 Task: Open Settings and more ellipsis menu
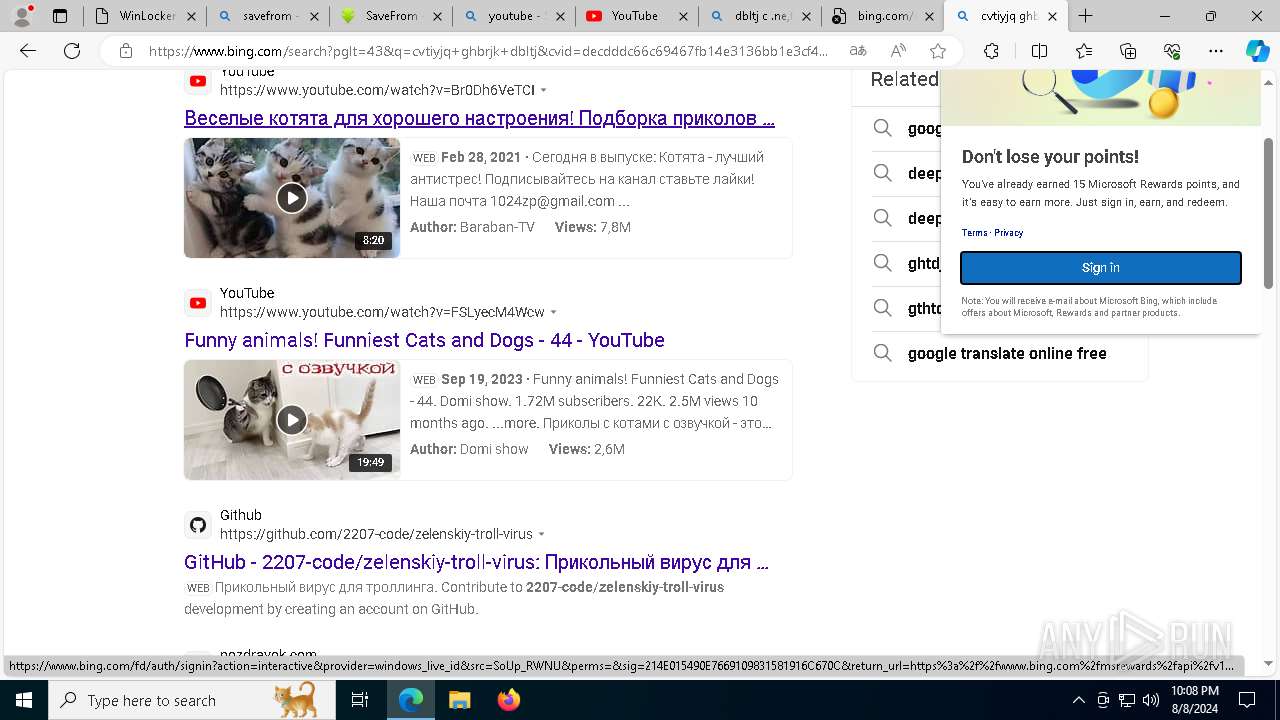click(x=1216, y=51)
